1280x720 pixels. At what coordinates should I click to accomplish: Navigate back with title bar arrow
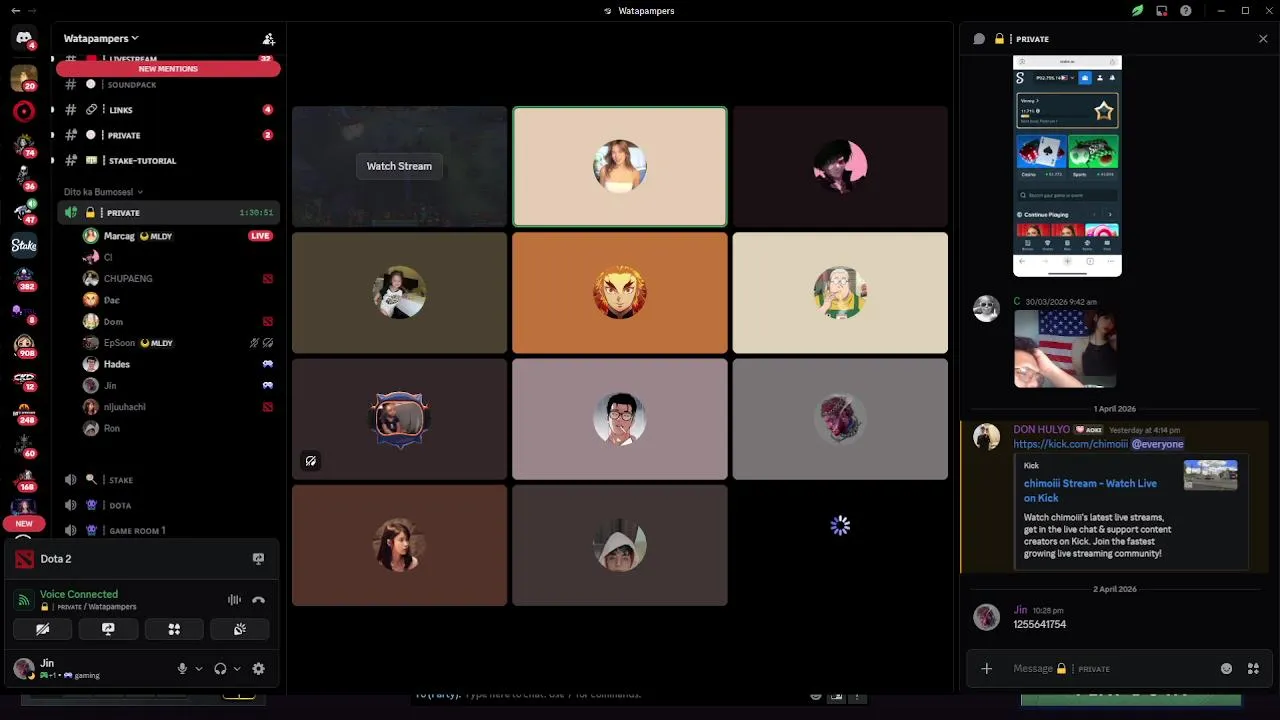click(15, 11)
